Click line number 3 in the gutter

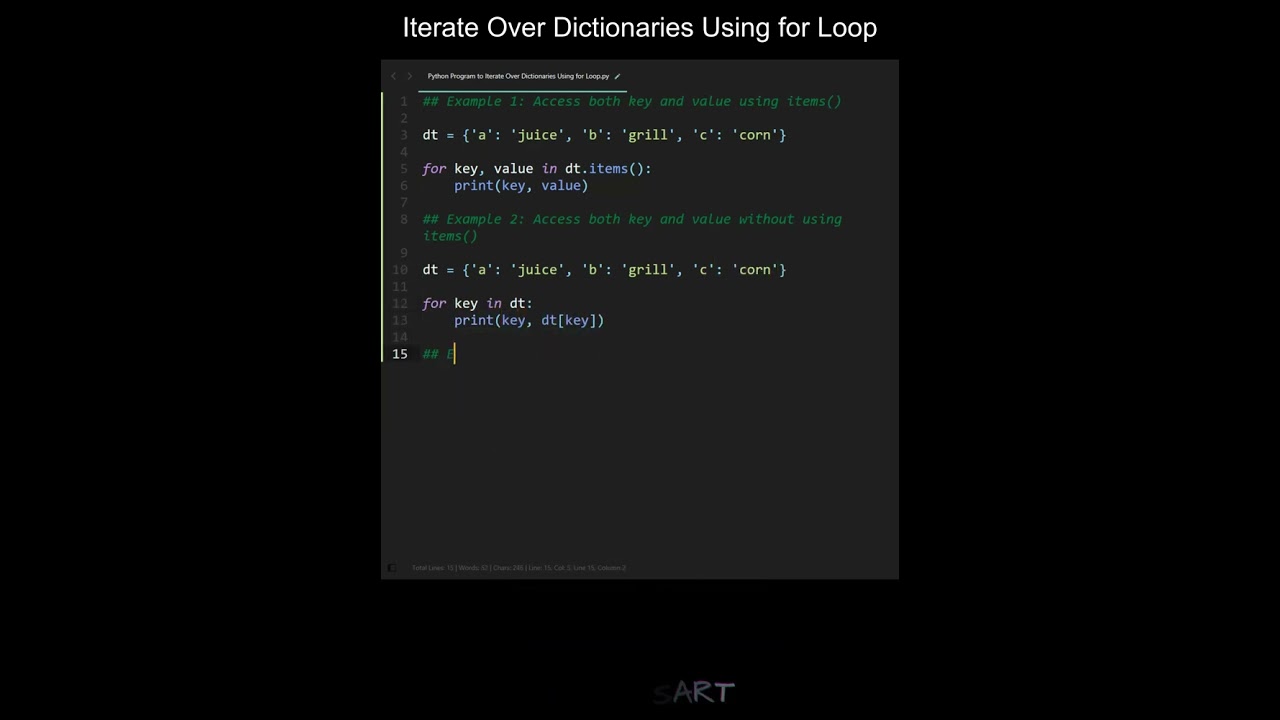pyautogui.click(x=404, y=135)
